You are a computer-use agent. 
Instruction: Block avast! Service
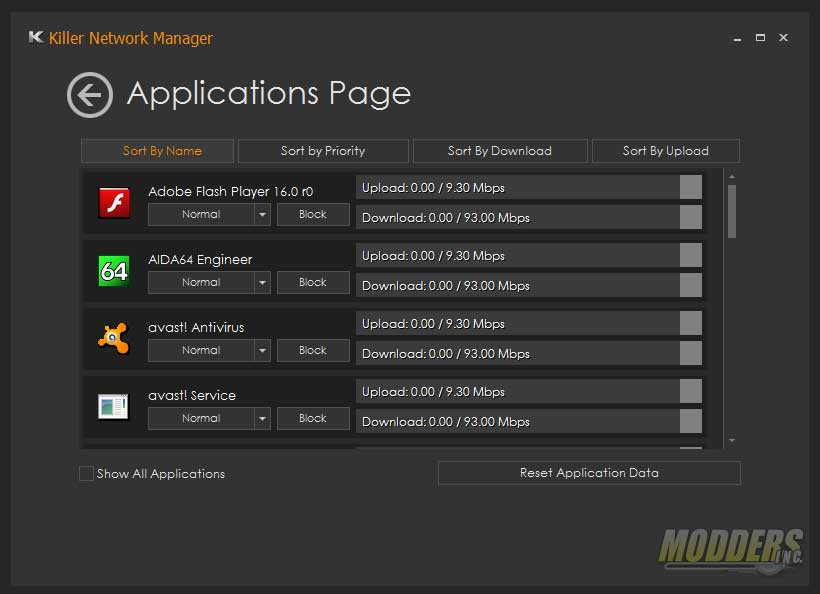pyautogui.click(x=313, y=418)
